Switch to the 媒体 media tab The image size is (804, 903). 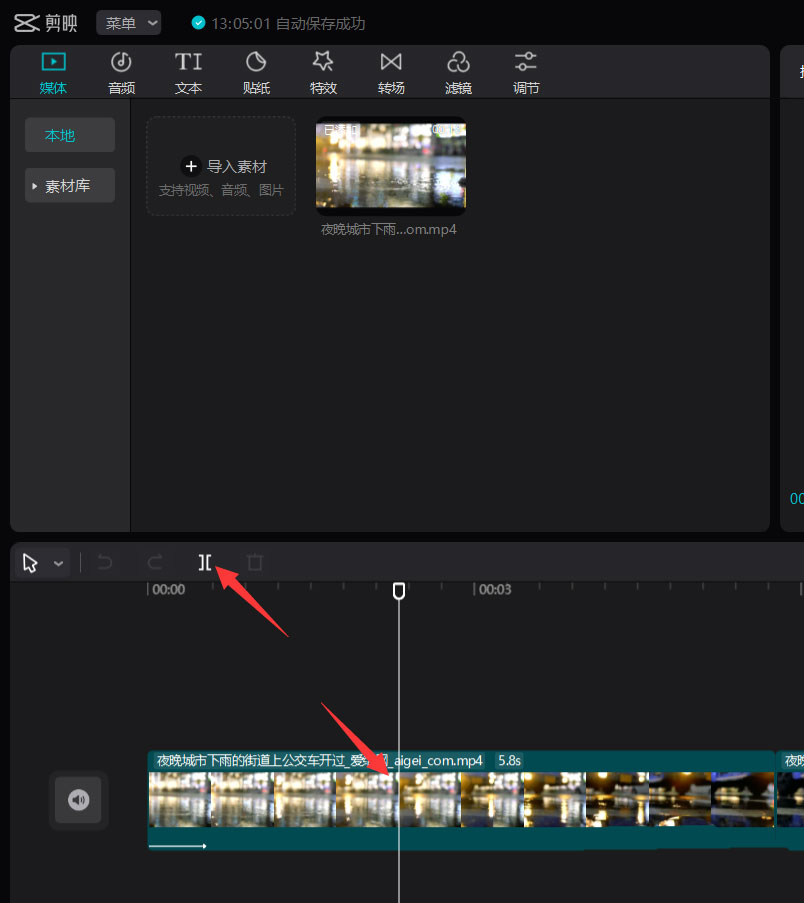pyautogui.click(x=53, y=70)
